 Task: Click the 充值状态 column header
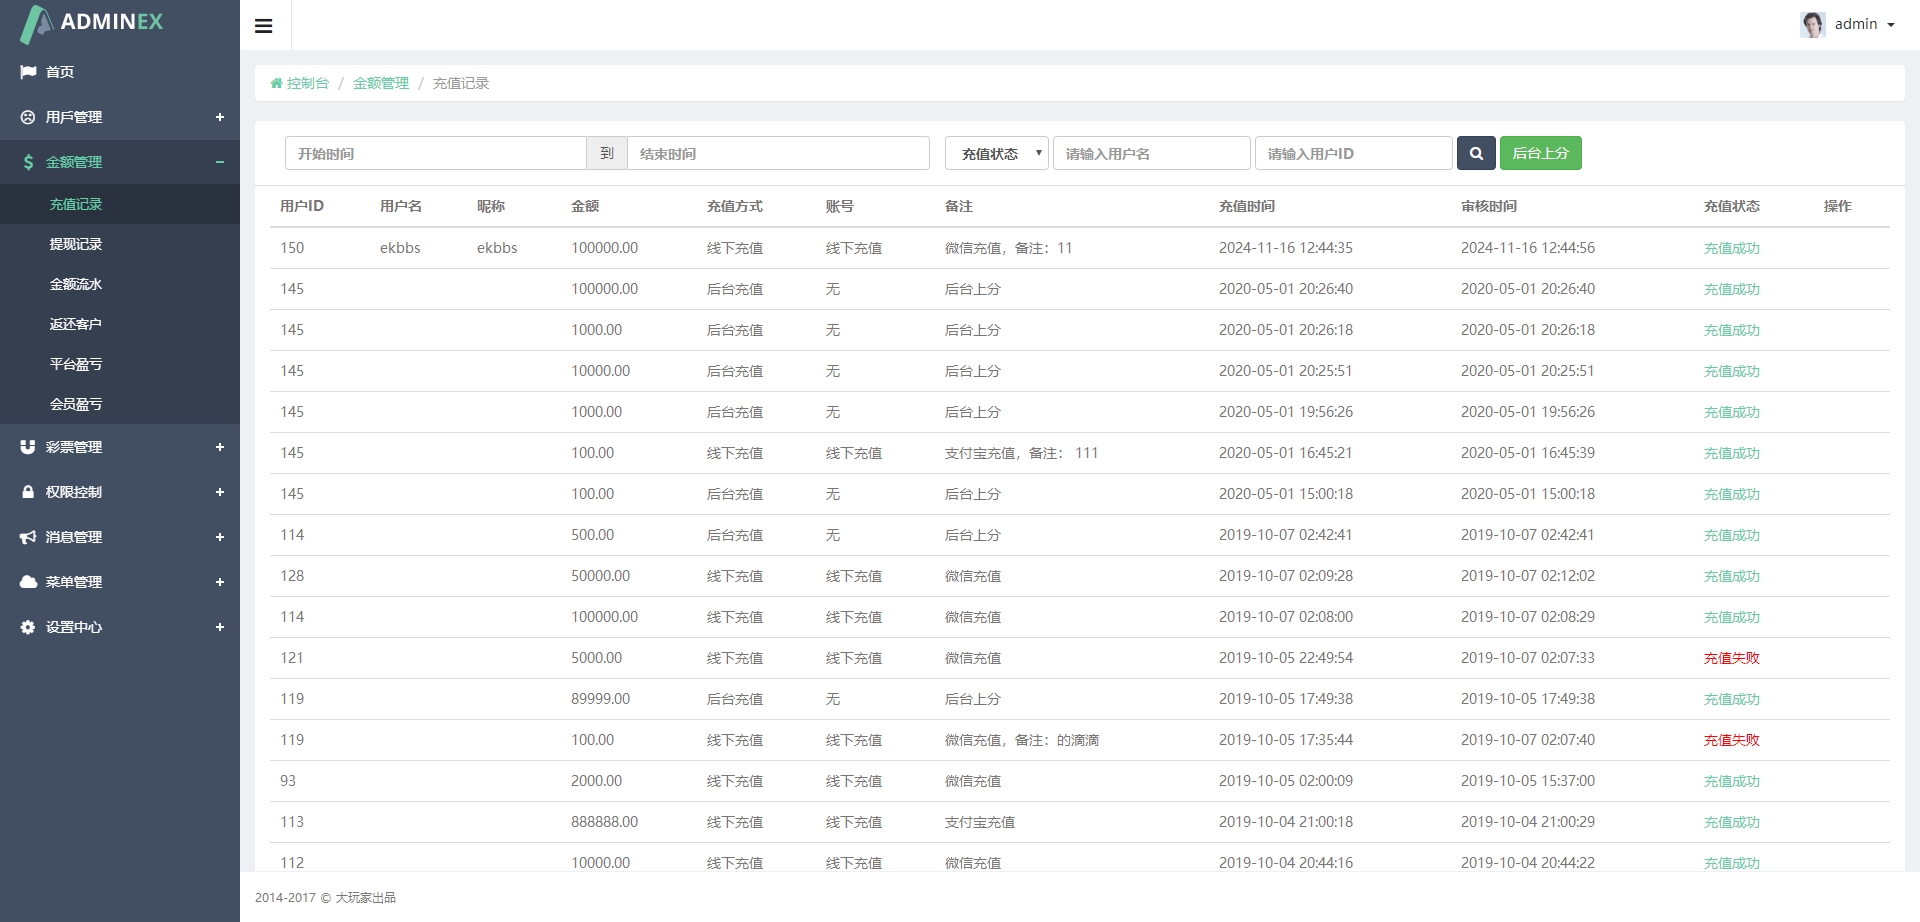(1732, 206)
